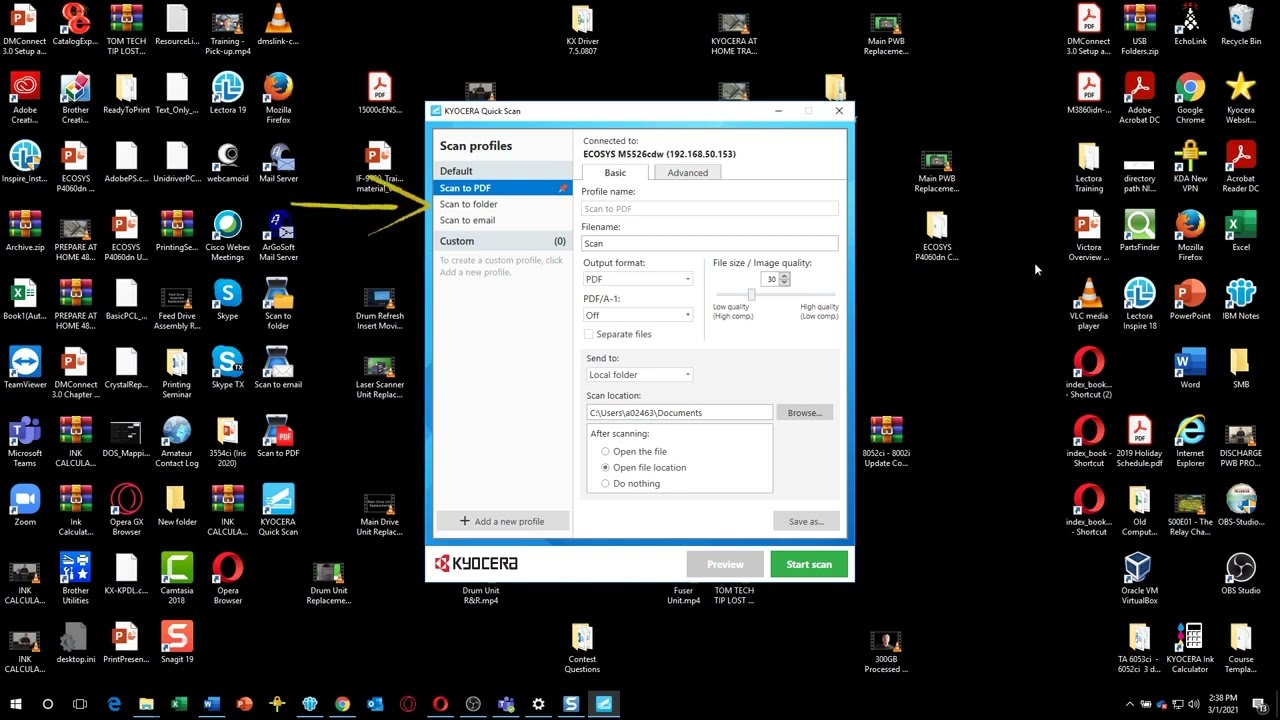The height and width of the screenshot is (720, 1280).
Task: Open the IBM Notes desktop icon
Action: (x=1241, y=300)
